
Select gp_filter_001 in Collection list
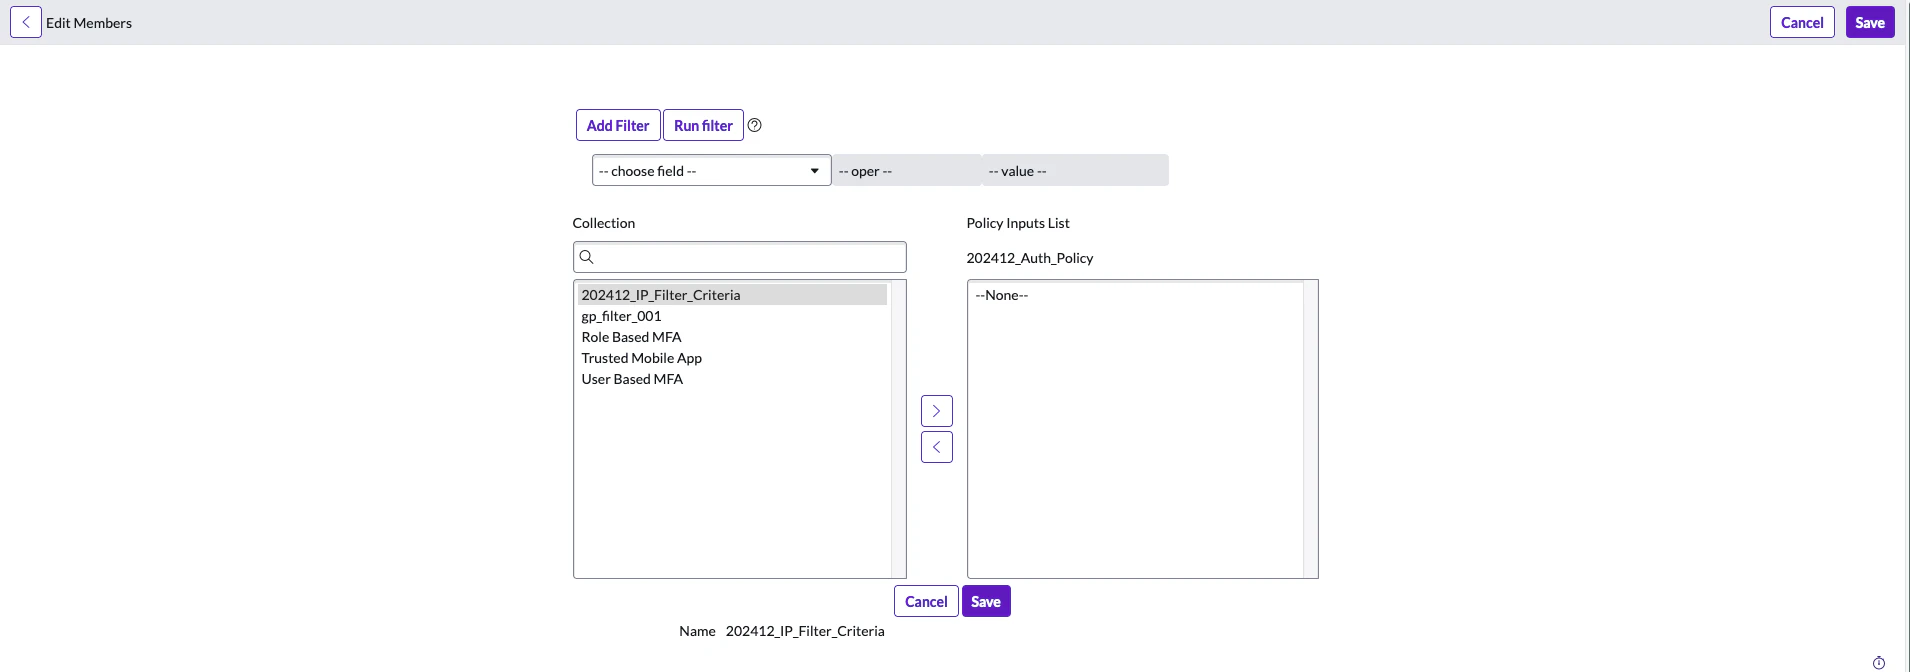pos(732,316)
